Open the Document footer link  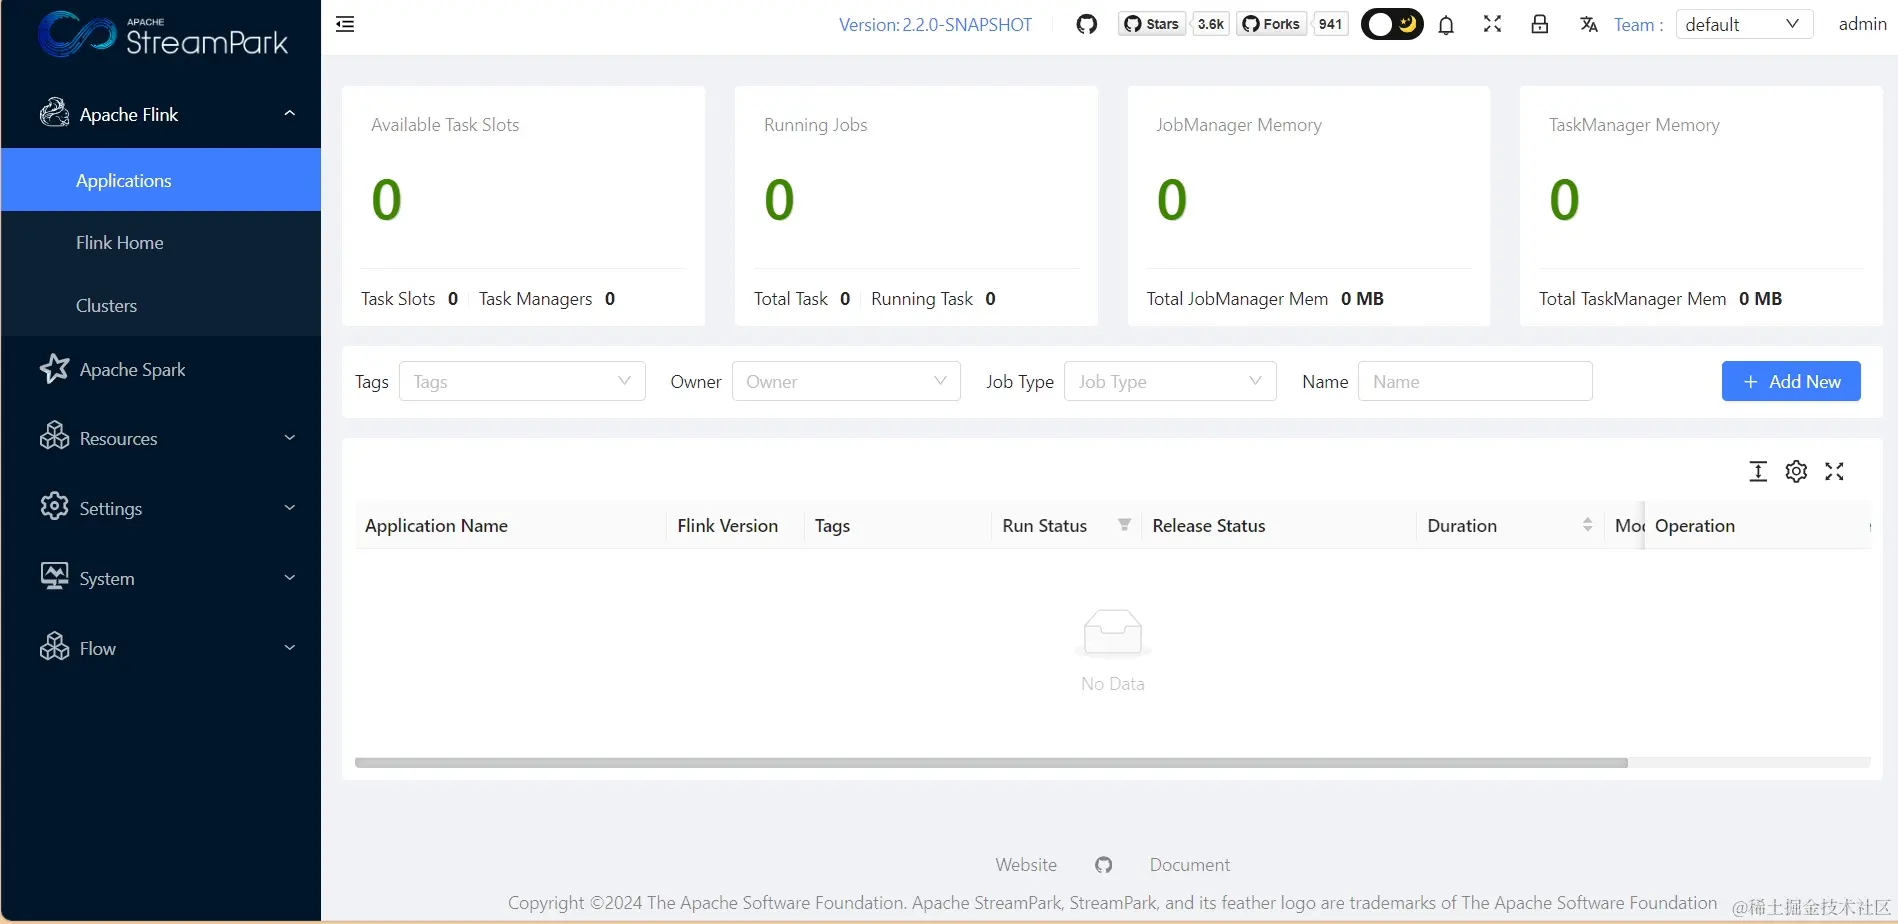(x=1190, y=865)
